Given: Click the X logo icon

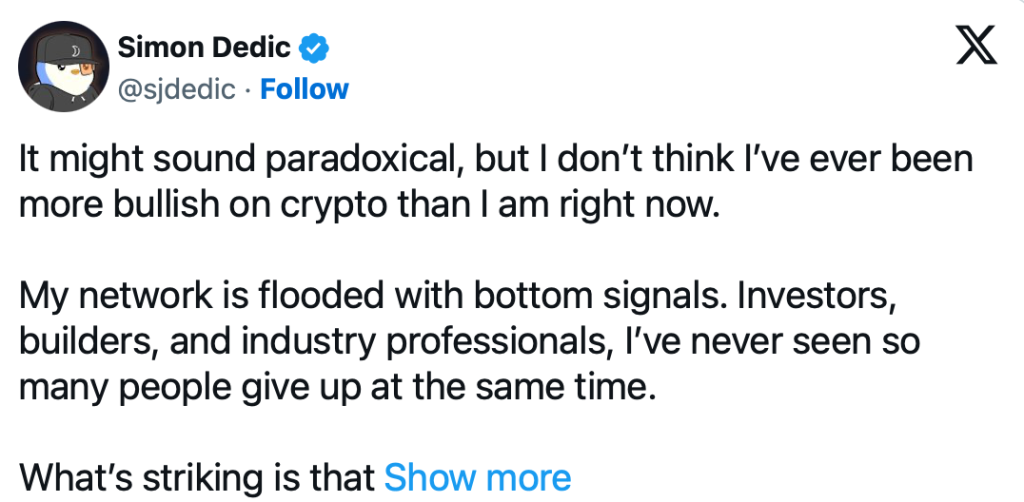Looking at the screenshot, I should (x=976, y=45).
